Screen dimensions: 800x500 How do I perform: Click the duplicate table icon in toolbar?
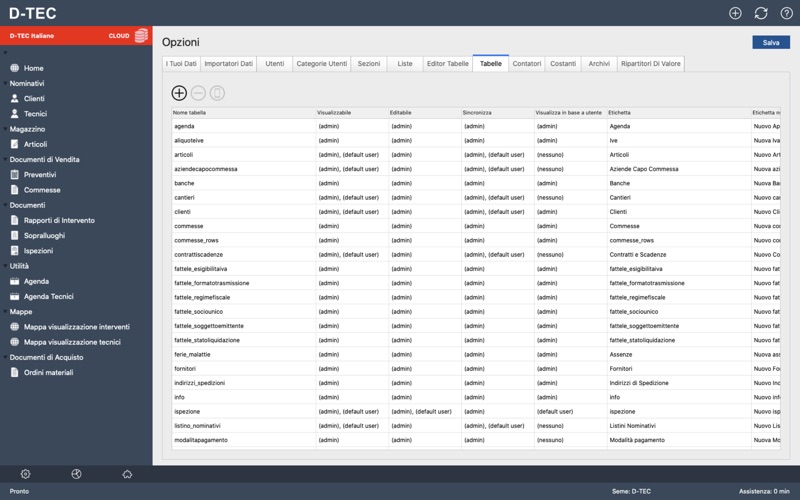(217, 93)
